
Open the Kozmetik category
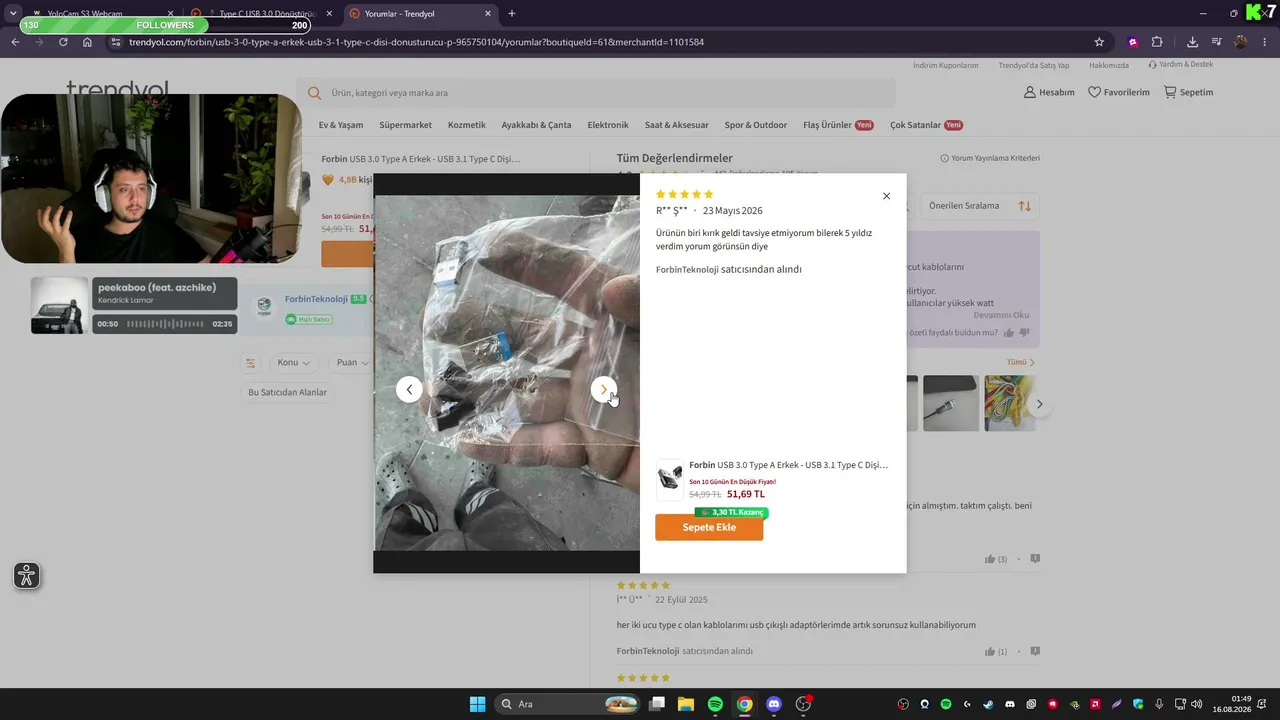tap(467, 125)
